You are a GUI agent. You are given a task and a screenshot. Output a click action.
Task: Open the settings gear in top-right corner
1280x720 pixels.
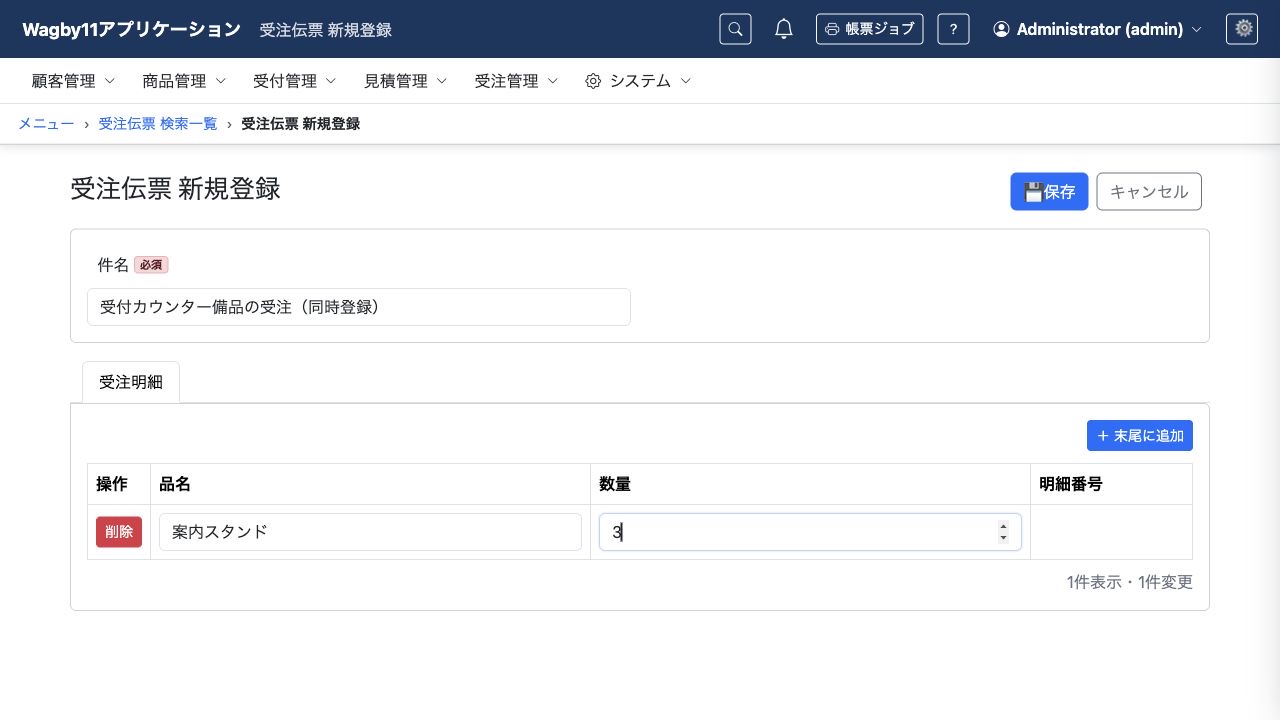(1242, 29)
